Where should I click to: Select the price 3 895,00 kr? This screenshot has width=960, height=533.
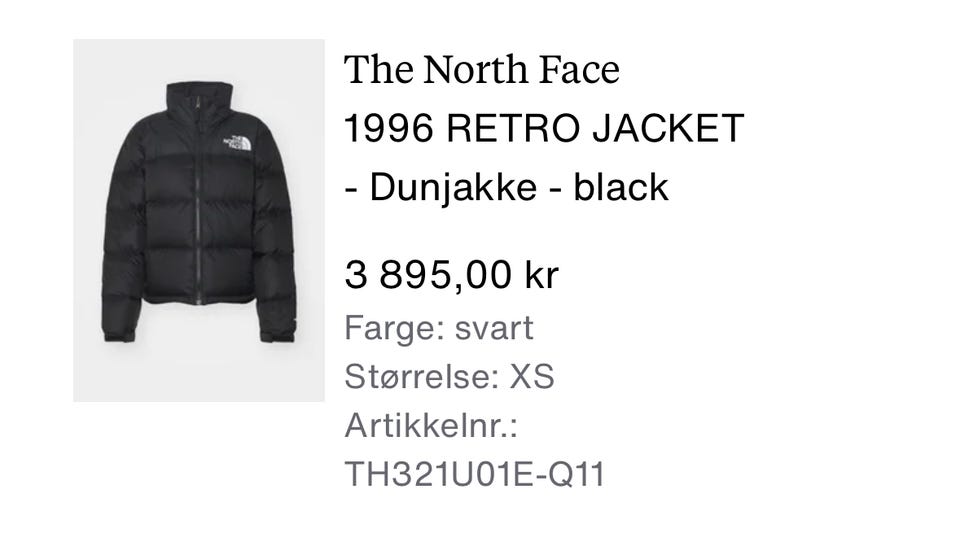pos(452,274)
